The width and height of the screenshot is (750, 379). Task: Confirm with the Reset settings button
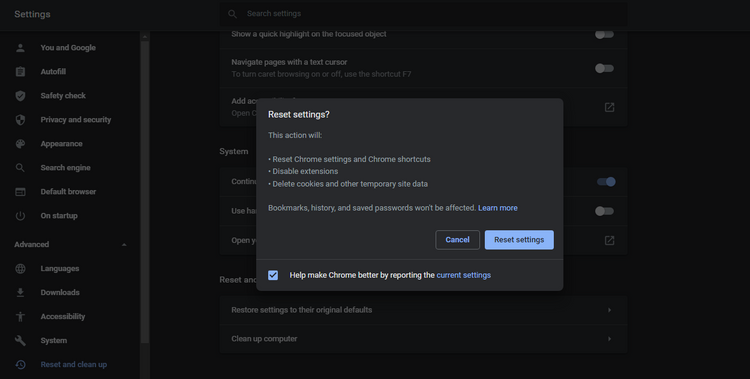(x=519, y=240)
